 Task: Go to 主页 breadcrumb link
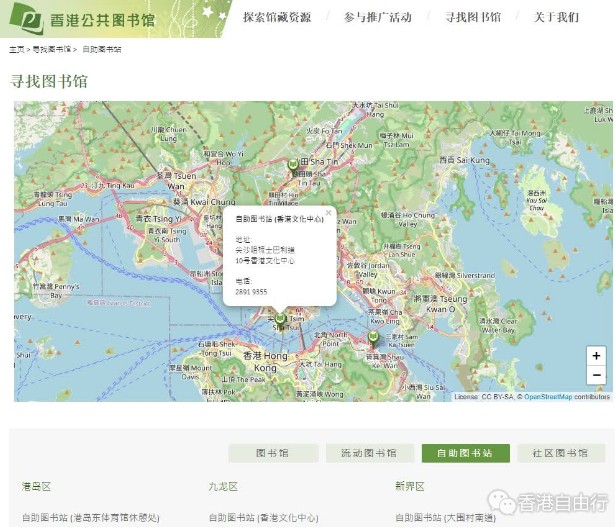[17, 49]
